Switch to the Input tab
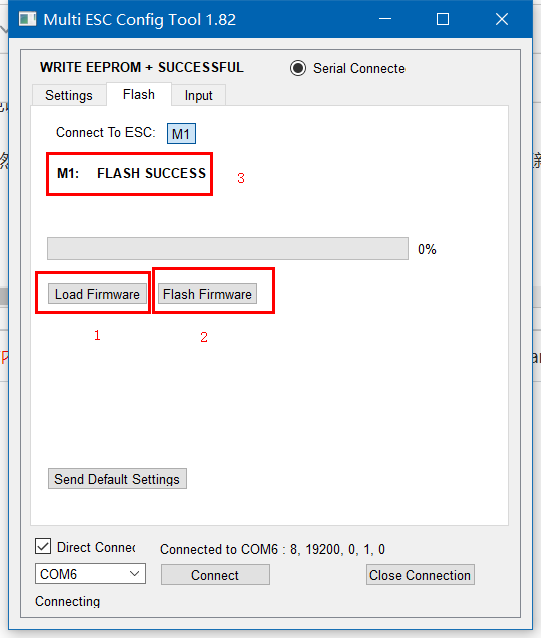 pyautogui.click(x=199, y=95)
